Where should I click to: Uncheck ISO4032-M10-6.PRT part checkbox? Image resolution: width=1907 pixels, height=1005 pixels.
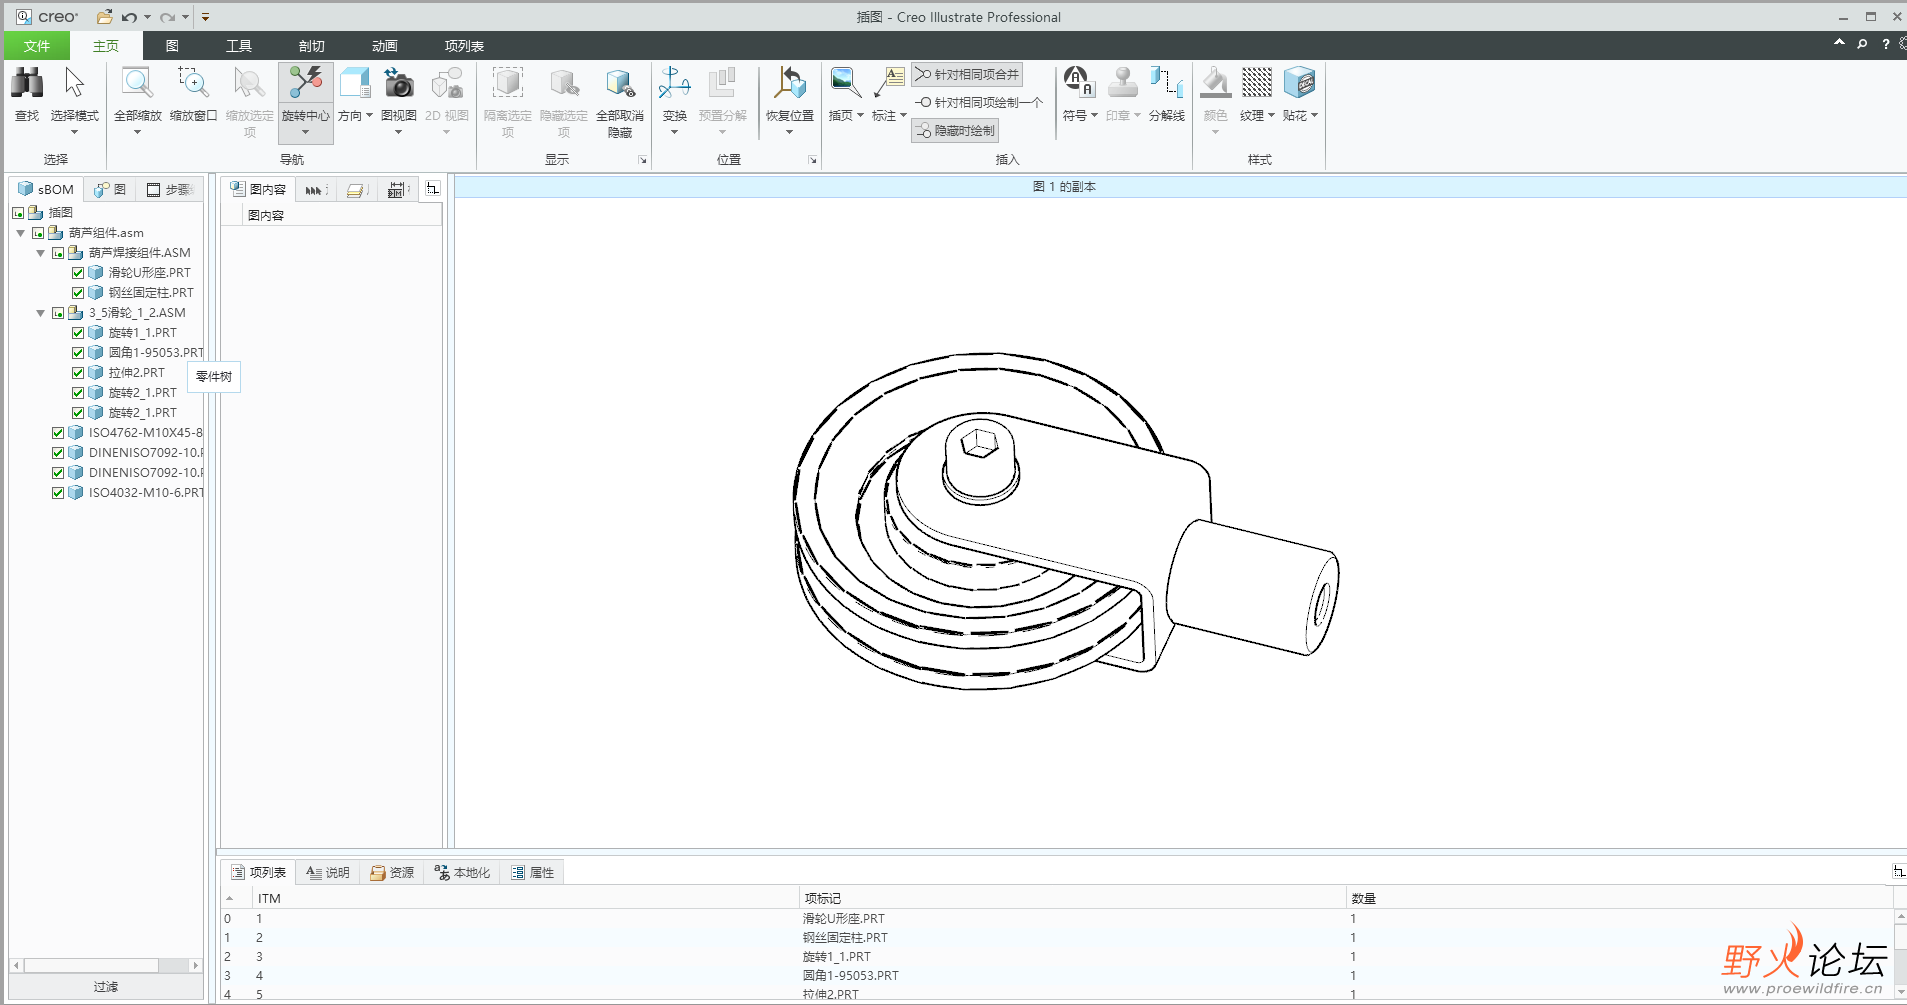58,493
